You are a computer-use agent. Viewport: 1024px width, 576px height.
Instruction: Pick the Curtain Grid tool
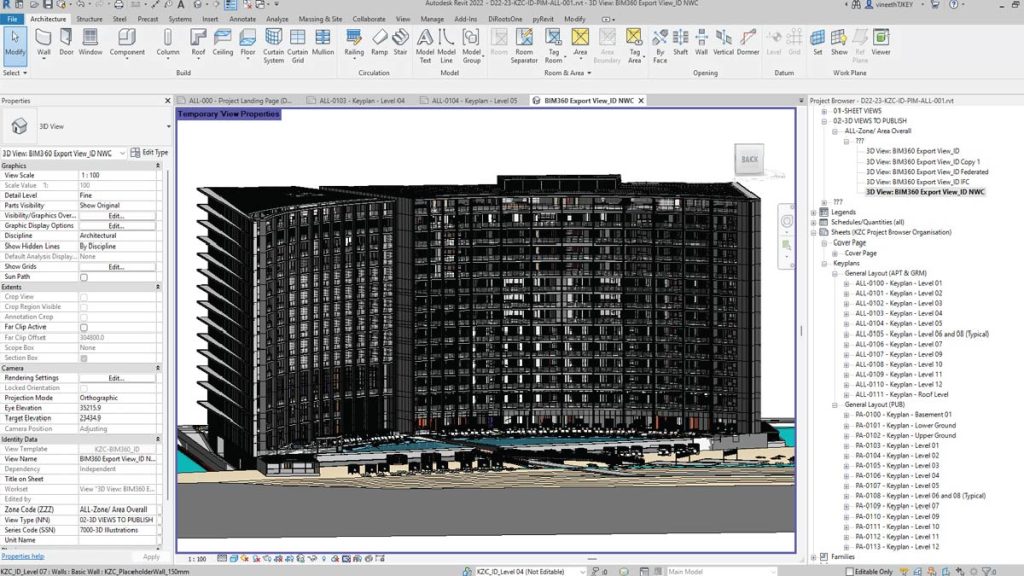pyautogui.click(x=297, y=44)
